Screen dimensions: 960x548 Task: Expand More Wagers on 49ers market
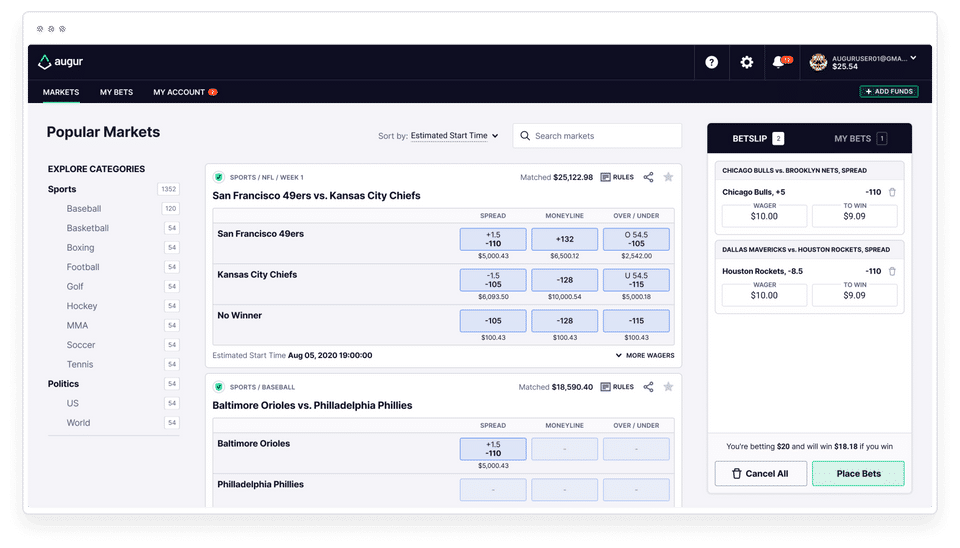(x=645, y=355)
